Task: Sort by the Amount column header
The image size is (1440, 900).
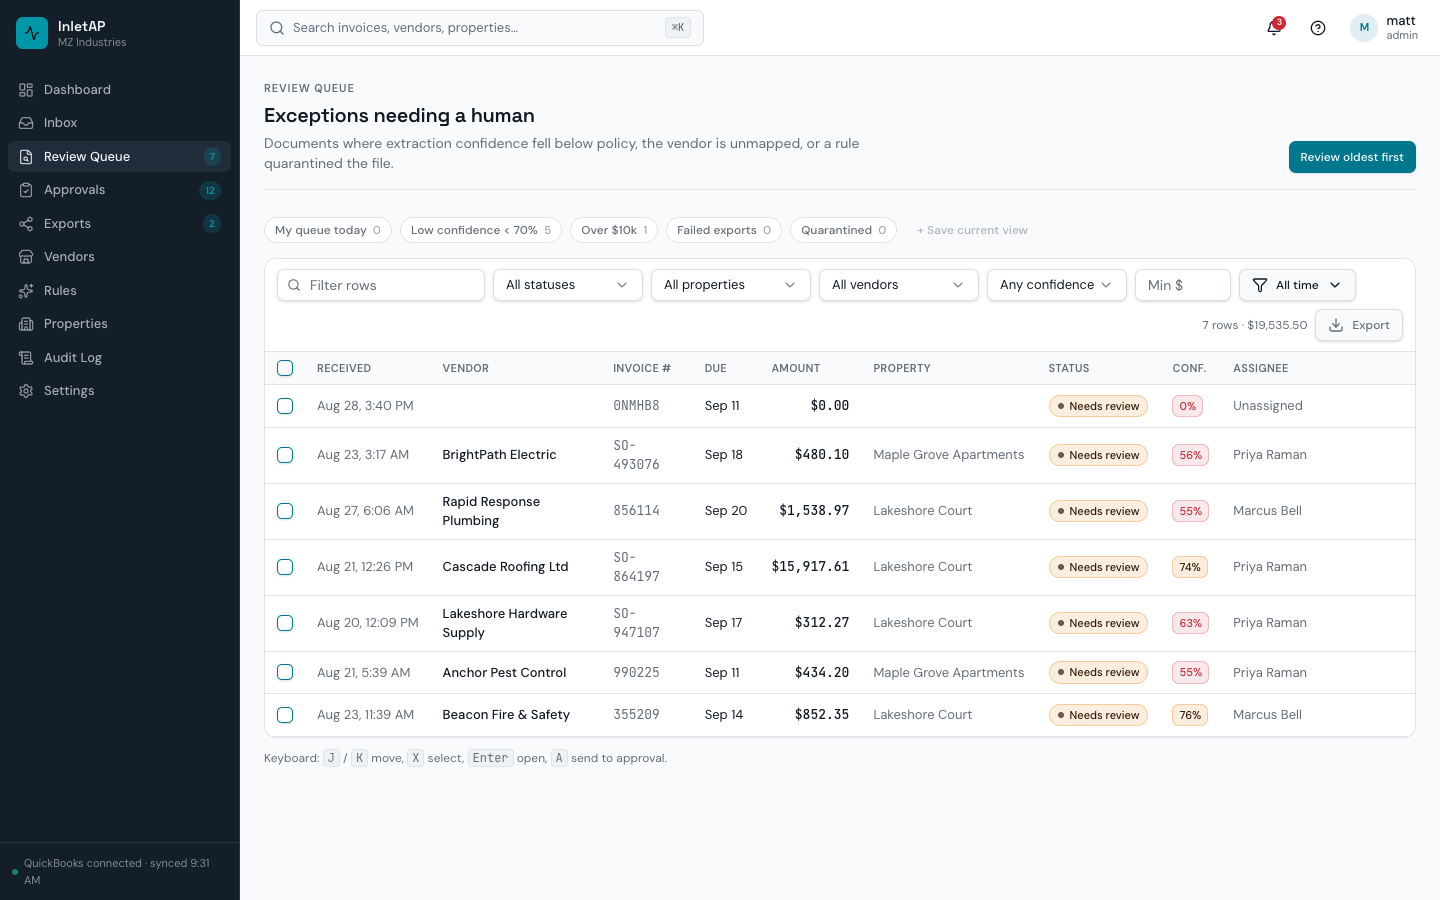Action: (x=796, y=368)
